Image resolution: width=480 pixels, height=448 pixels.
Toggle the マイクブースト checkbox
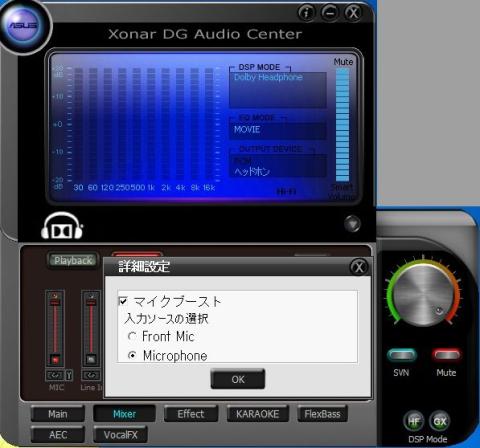(123, 301)
